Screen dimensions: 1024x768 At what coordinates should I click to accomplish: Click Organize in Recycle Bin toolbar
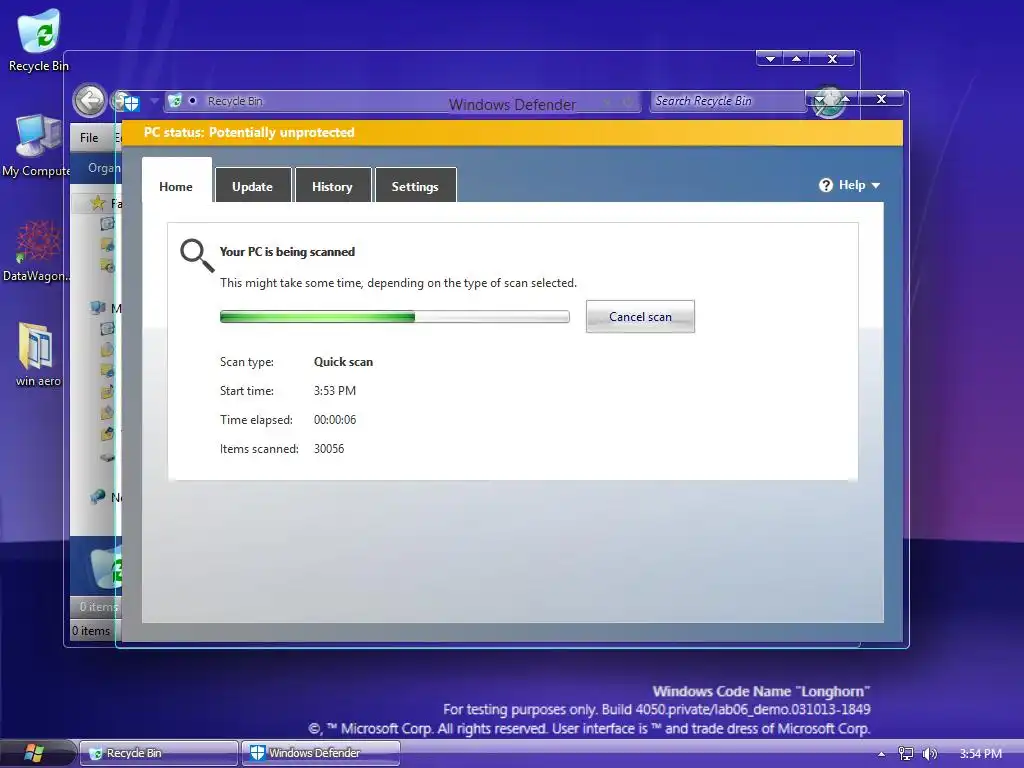(104, 168)
